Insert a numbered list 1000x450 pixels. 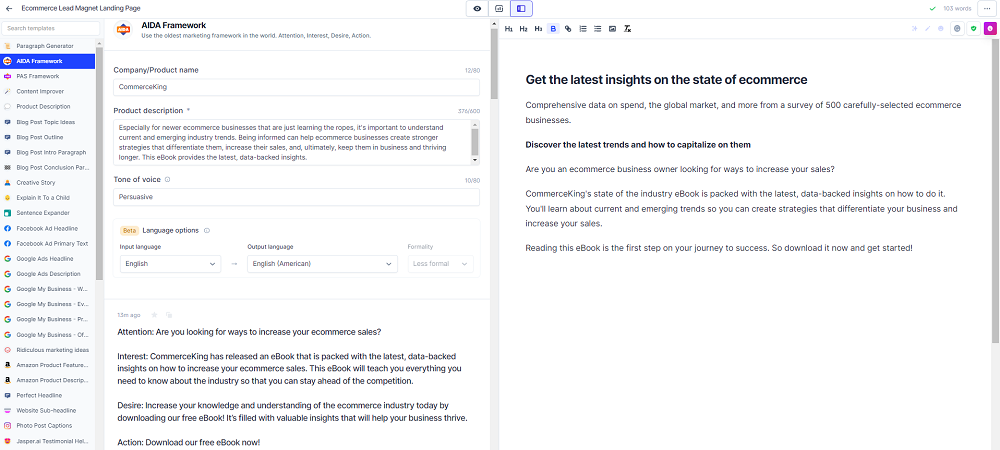tap(582, 29)
